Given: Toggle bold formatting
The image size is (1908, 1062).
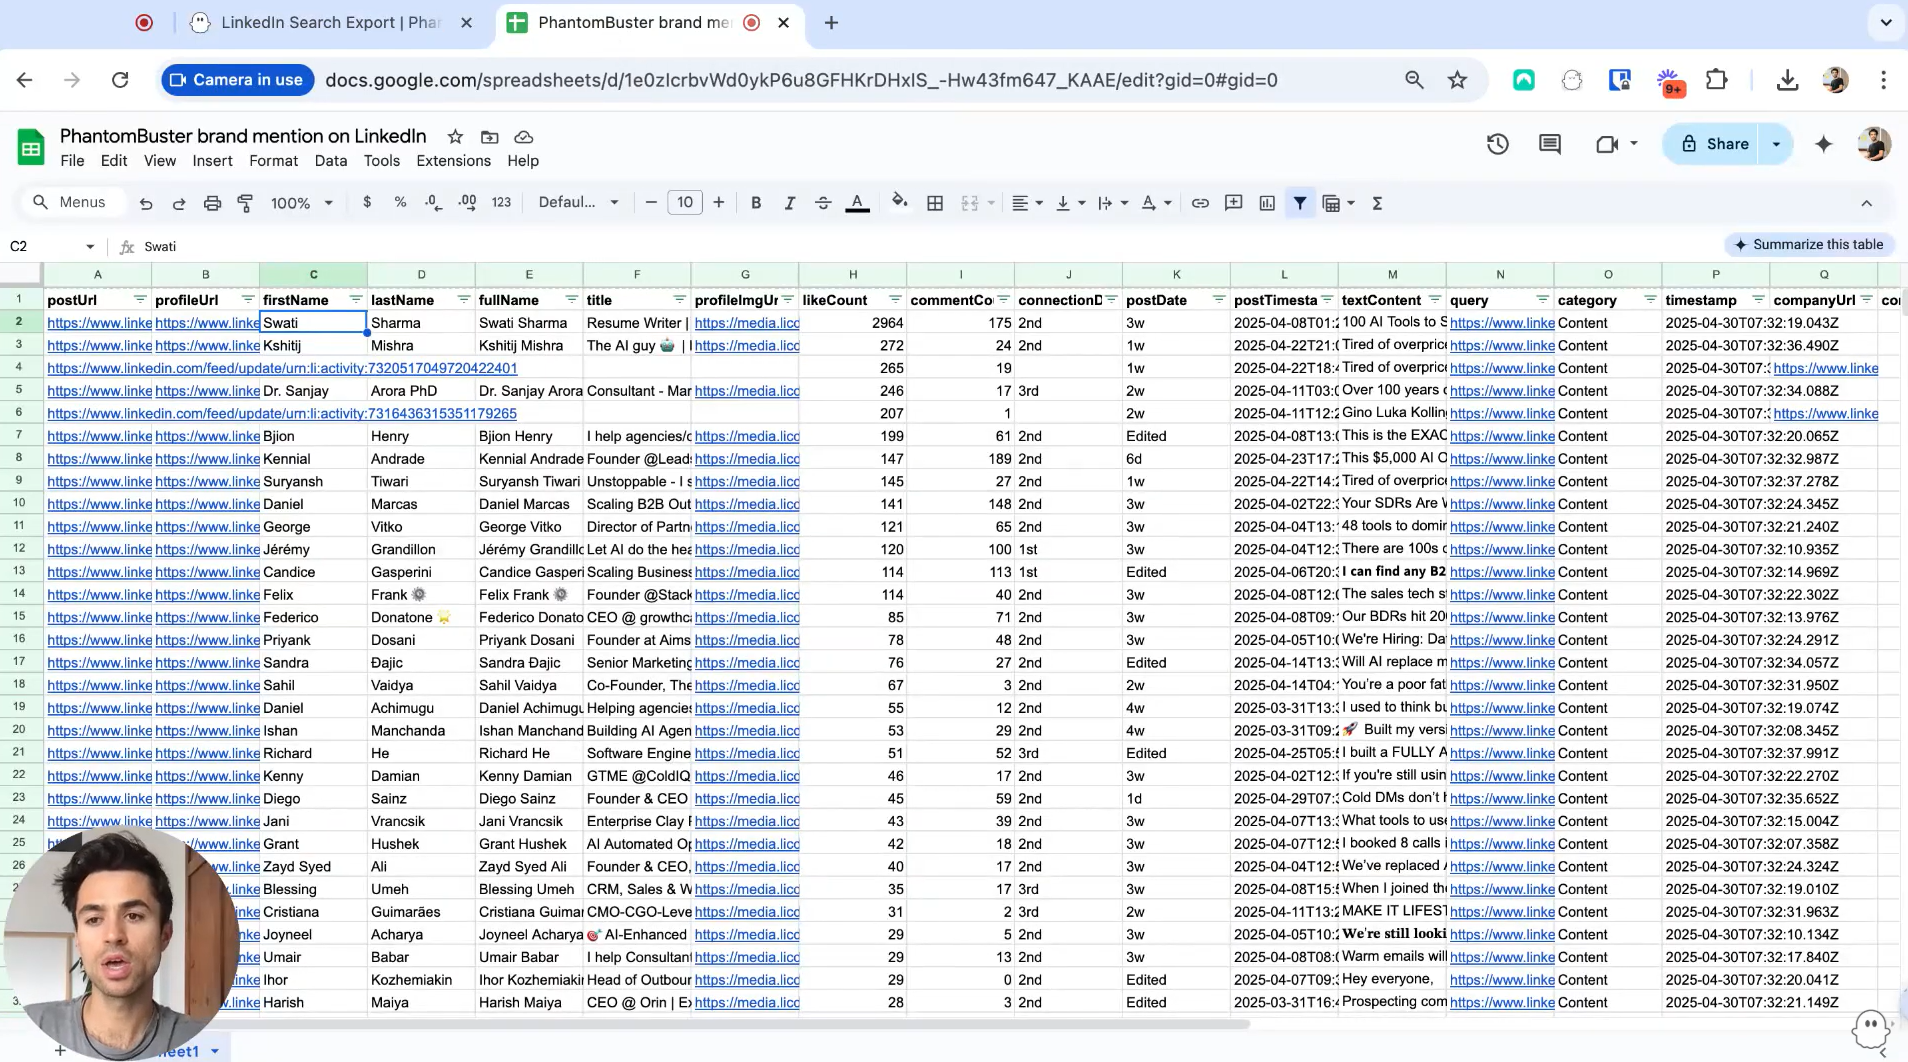Looking at the screenshot, I should (x=755, y=202).
